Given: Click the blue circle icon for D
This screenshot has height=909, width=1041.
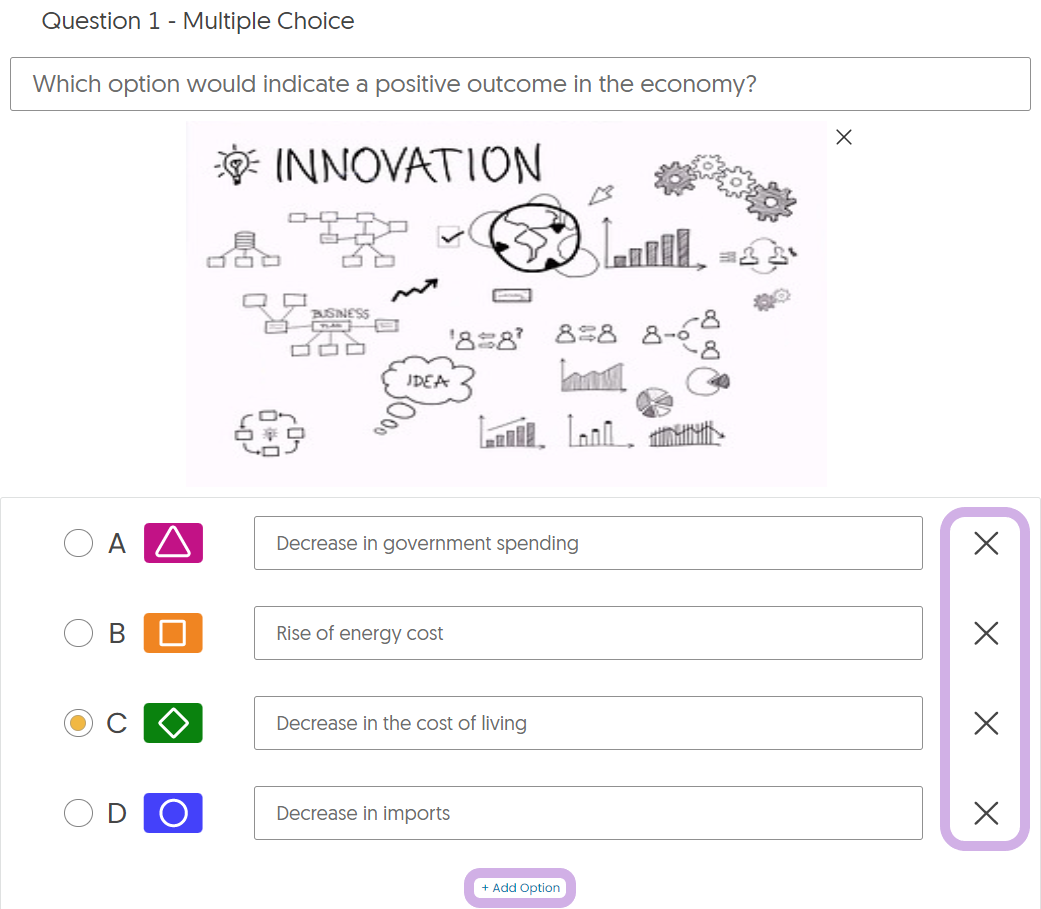Looking at the screenshot, I should point(173,813).
